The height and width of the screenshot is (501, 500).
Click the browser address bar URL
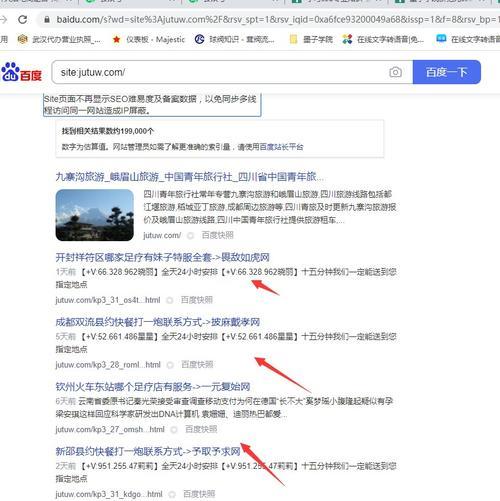pyautogui.click(x=277, y=20)
